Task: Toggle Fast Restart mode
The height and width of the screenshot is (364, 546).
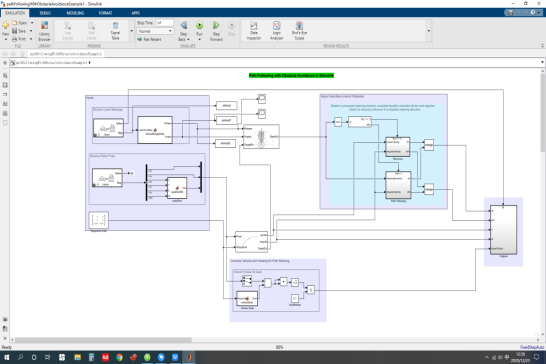Action: pos(149,39)
